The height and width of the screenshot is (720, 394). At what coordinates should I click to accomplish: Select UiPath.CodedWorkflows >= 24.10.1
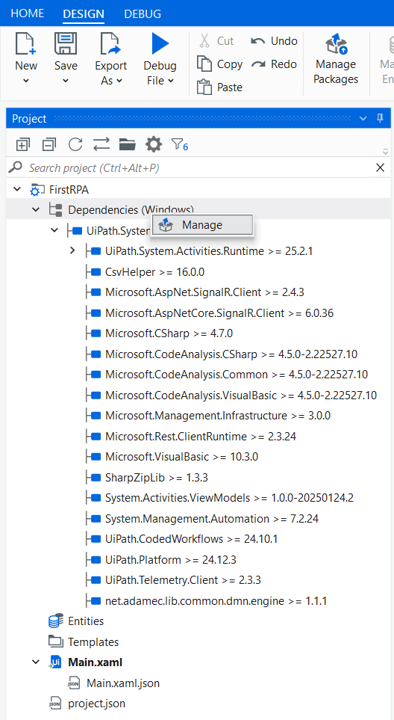(191, 539)
